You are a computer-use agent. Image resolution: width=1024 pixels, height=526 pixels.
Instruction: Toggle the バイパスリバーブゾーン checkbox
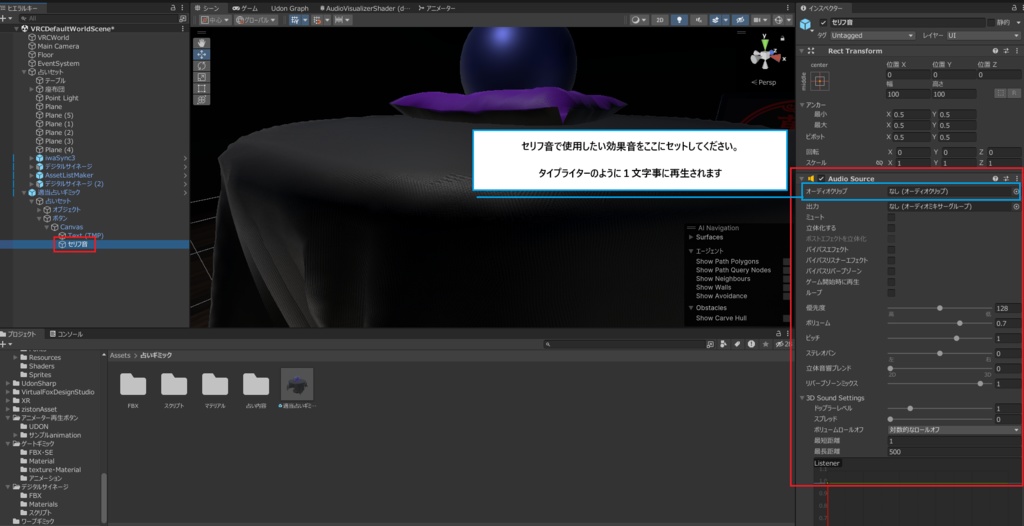tap(891, 271)
